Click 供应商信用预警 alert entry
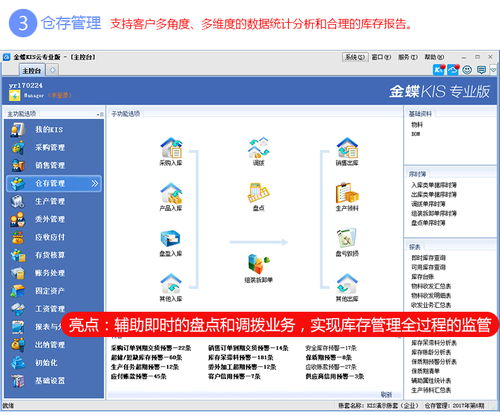The height and width of the screenshot is (418, 500). point(335,377)
